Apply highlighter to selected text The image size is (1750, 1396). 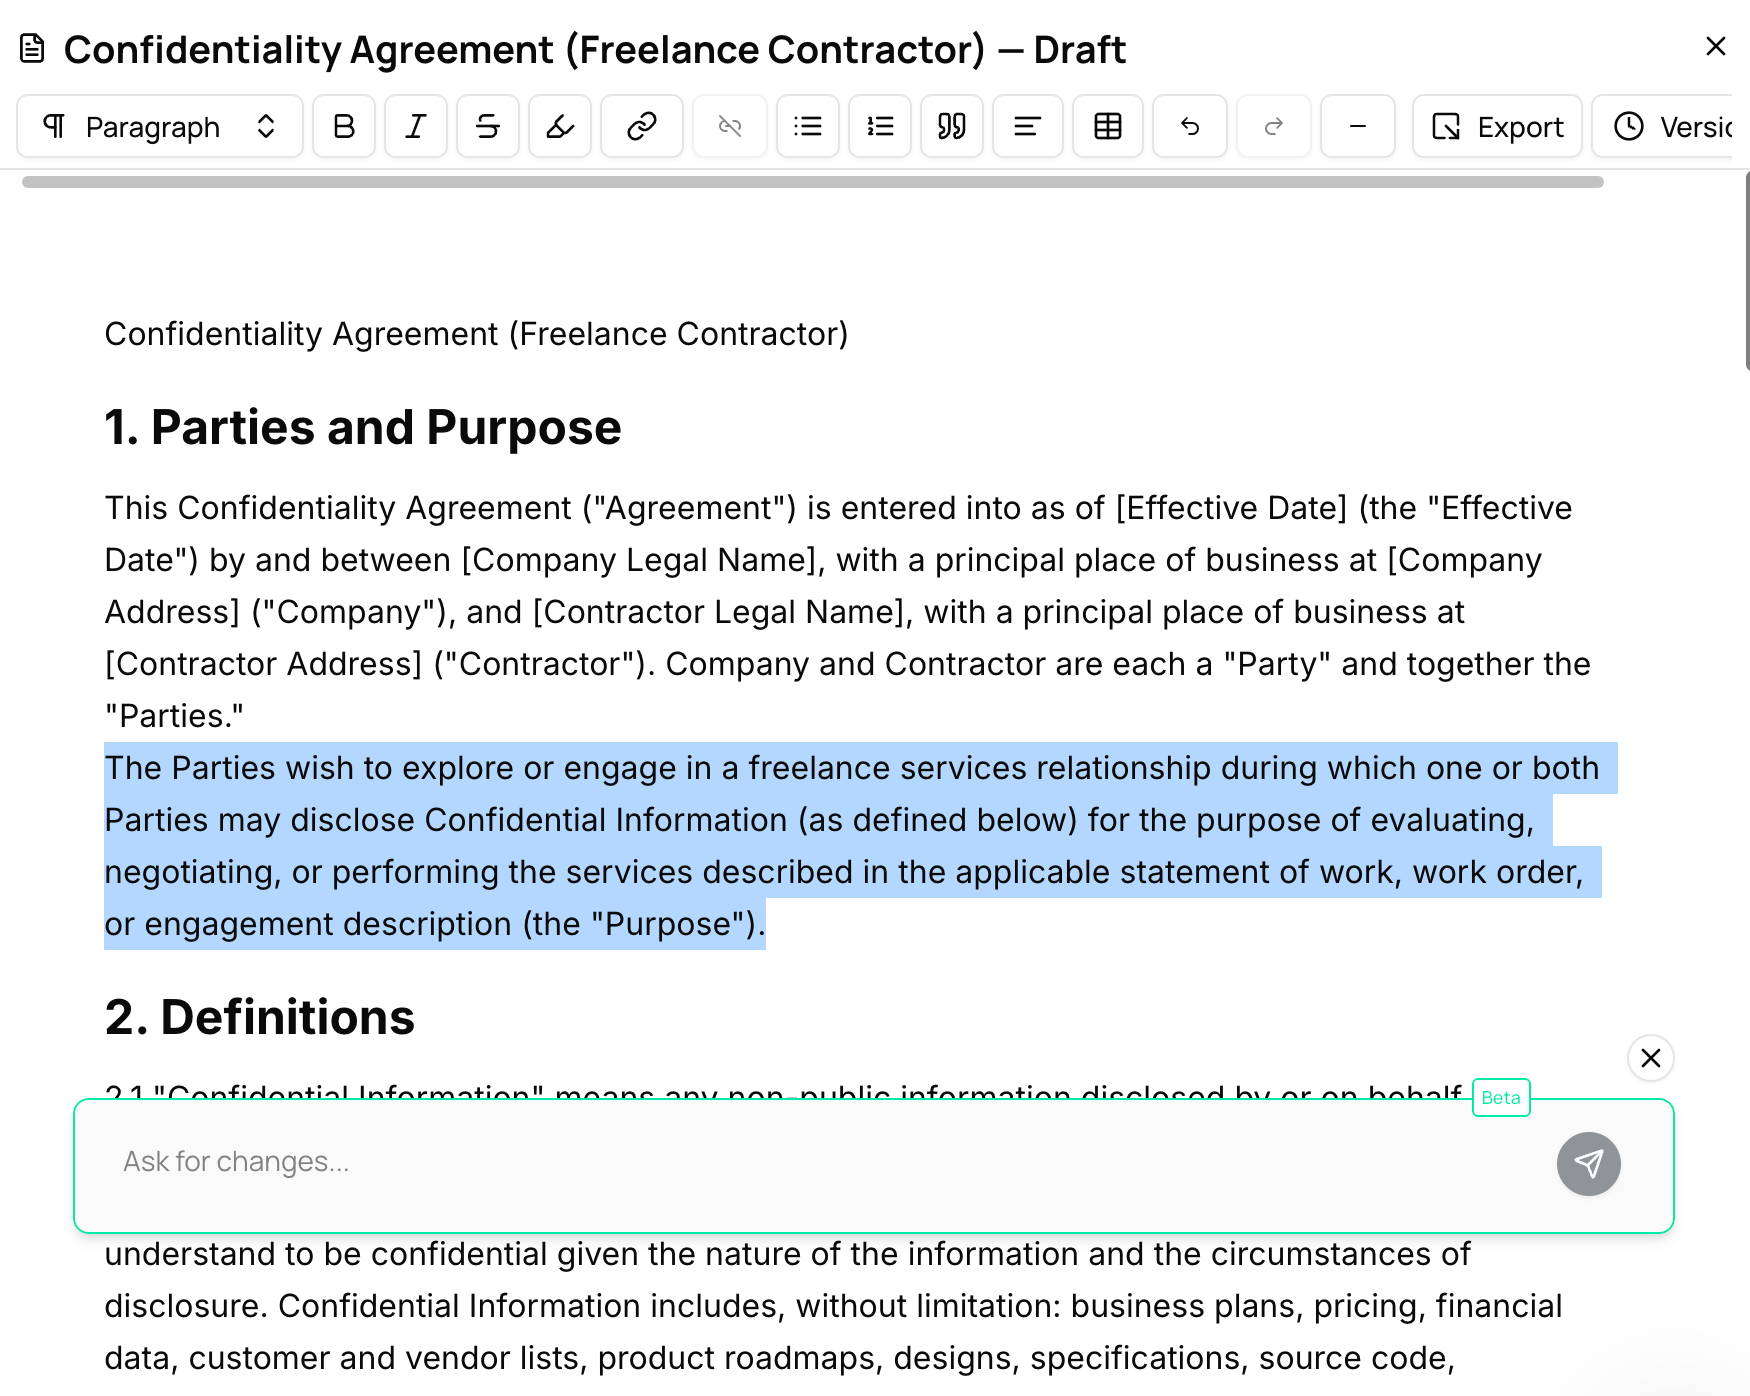pyautogui.click(x=560, y=127)
